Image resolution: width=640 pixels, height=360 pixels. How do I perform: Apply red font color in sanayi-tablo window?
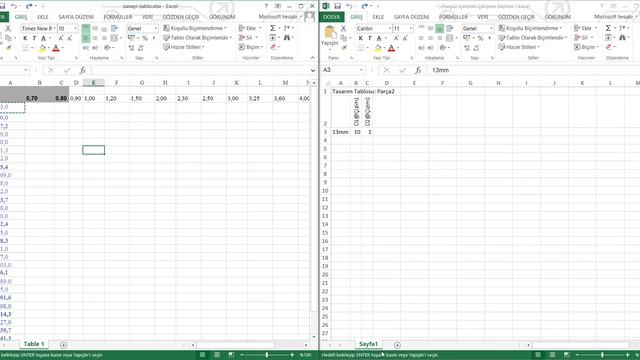56,48
